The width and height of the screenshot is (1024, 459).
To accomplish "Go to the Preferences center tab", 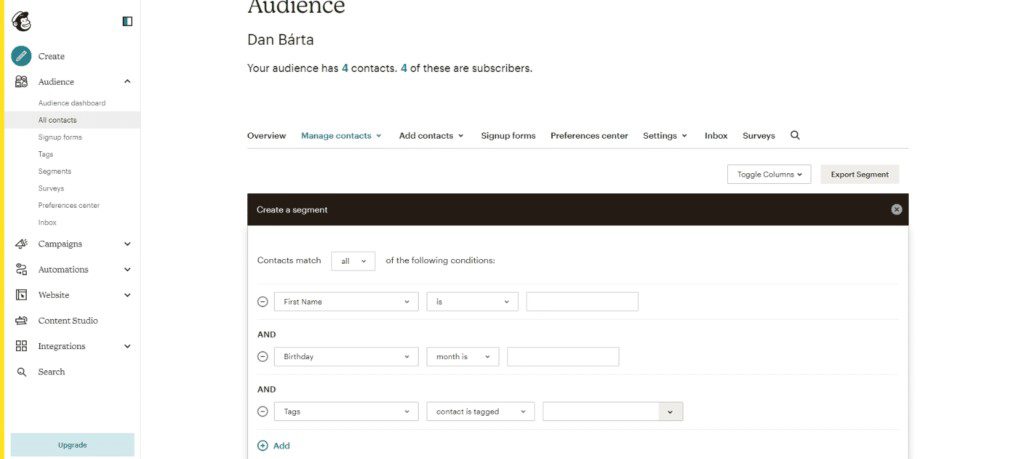I will pyautogui.click(x=589, y=136).
